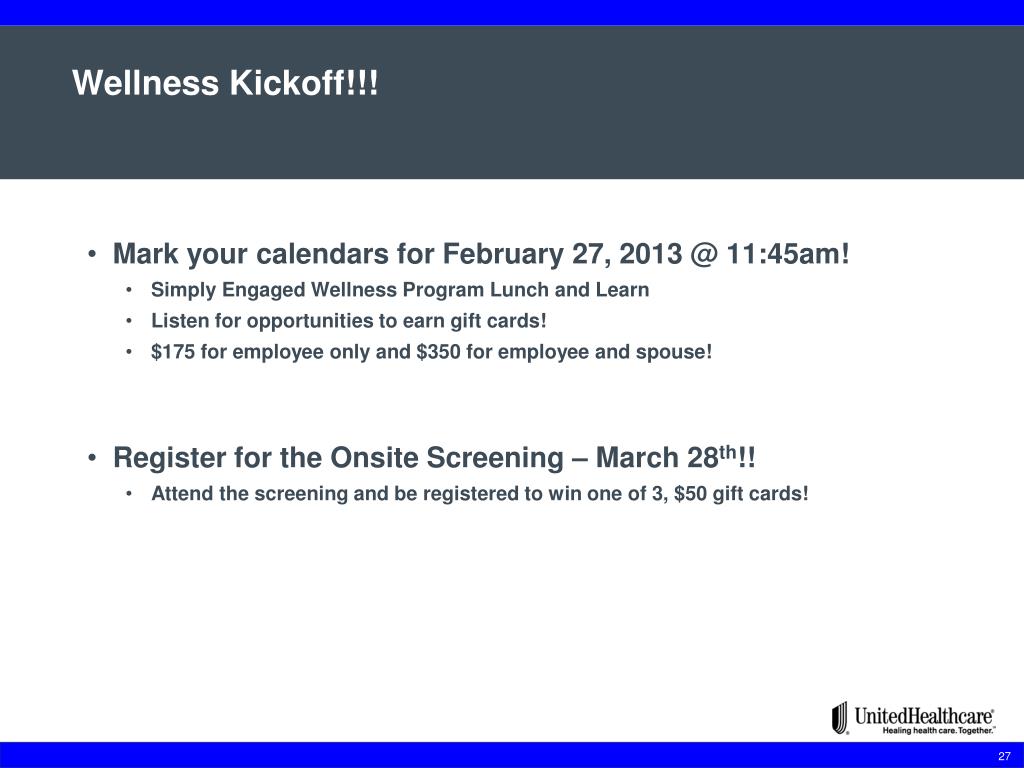Click the bullet point before 'Register for the Onsite'
Image resolution: width=1024 pixels, height=768 pixels.
[x=93, y=458]
